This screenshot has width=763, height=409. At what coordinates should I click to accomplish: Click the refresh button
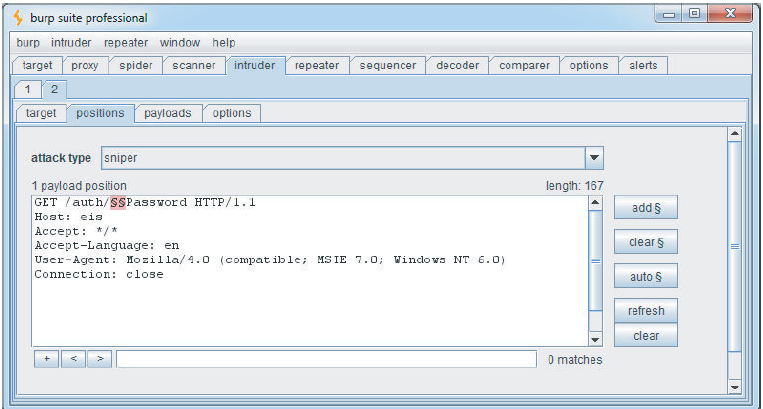point(646,311)
